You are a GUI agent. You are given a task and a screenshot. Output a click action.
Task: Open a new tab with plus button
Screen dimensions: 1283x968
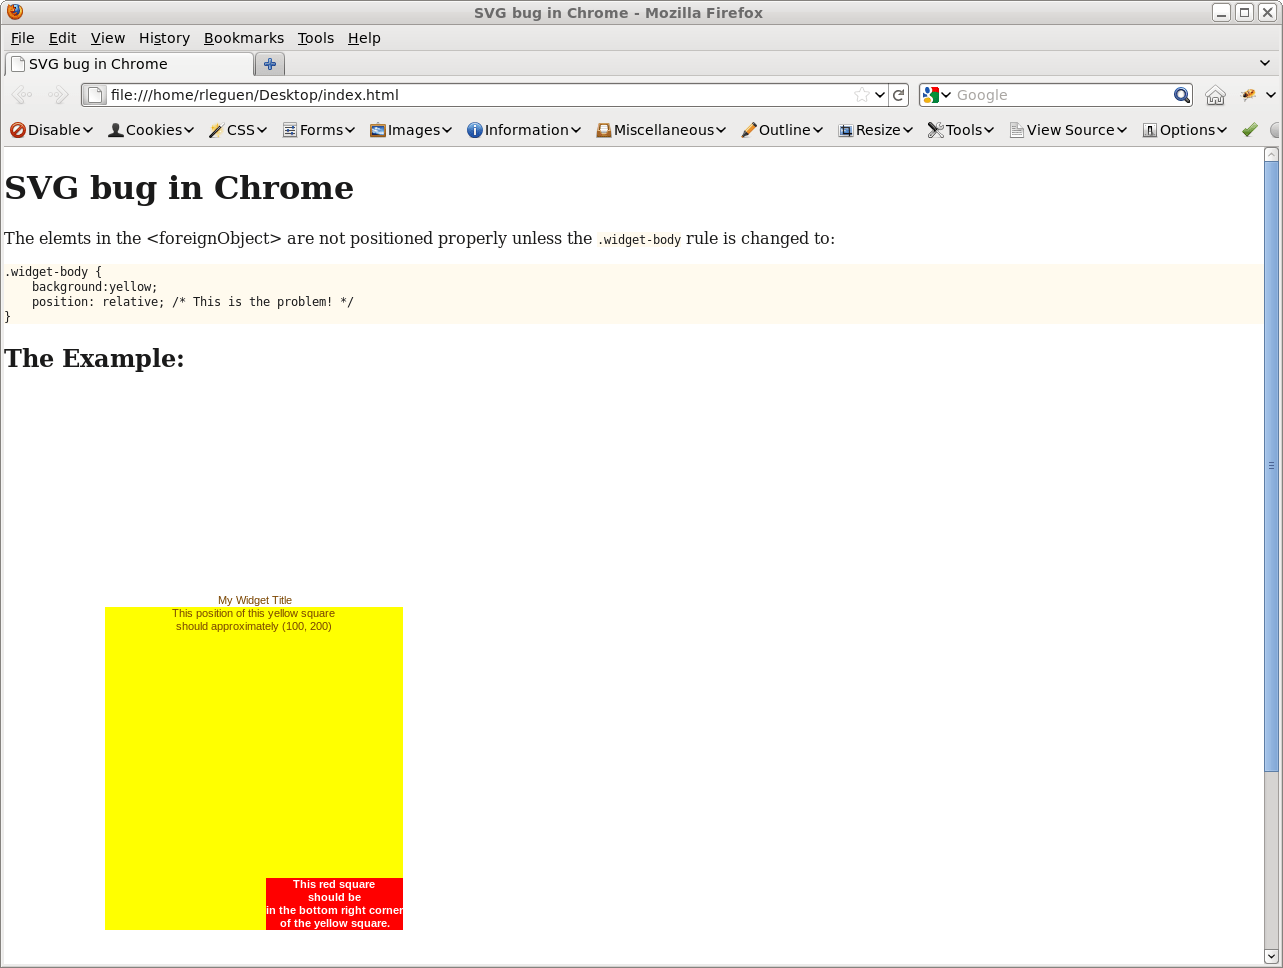(x=270, y=64)
